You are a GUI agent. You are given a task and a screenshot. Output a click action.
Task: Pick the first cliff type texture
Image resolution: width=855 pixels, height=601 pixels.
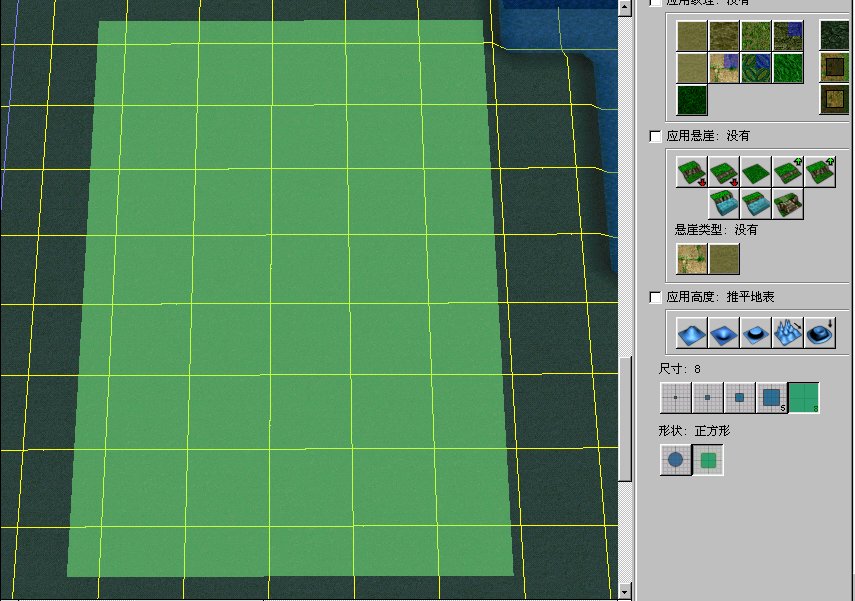(x=692, y=259)
